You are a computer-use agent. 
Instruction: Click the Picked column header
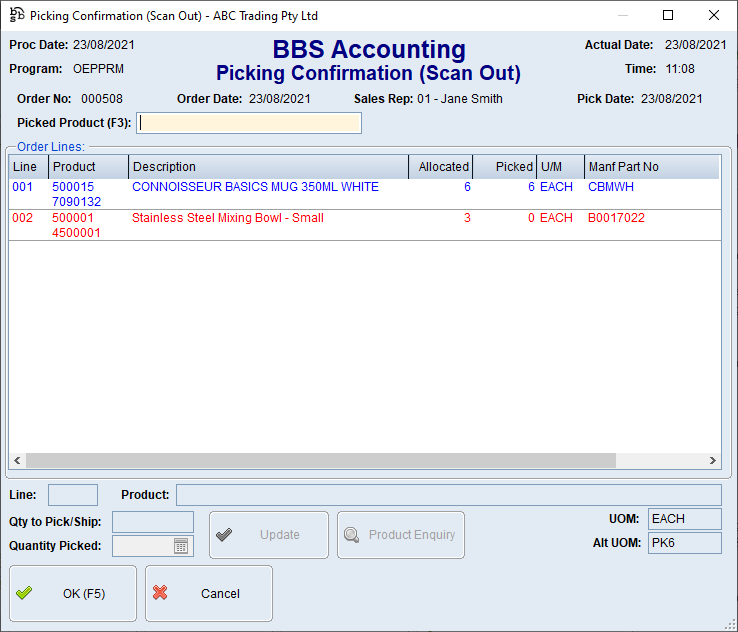coord(505,167)
